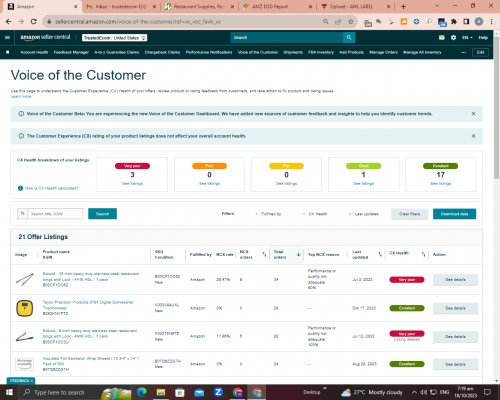The image size is (500, 400).
Task: Click the Edit favorites button
Action: coord(480,52)
